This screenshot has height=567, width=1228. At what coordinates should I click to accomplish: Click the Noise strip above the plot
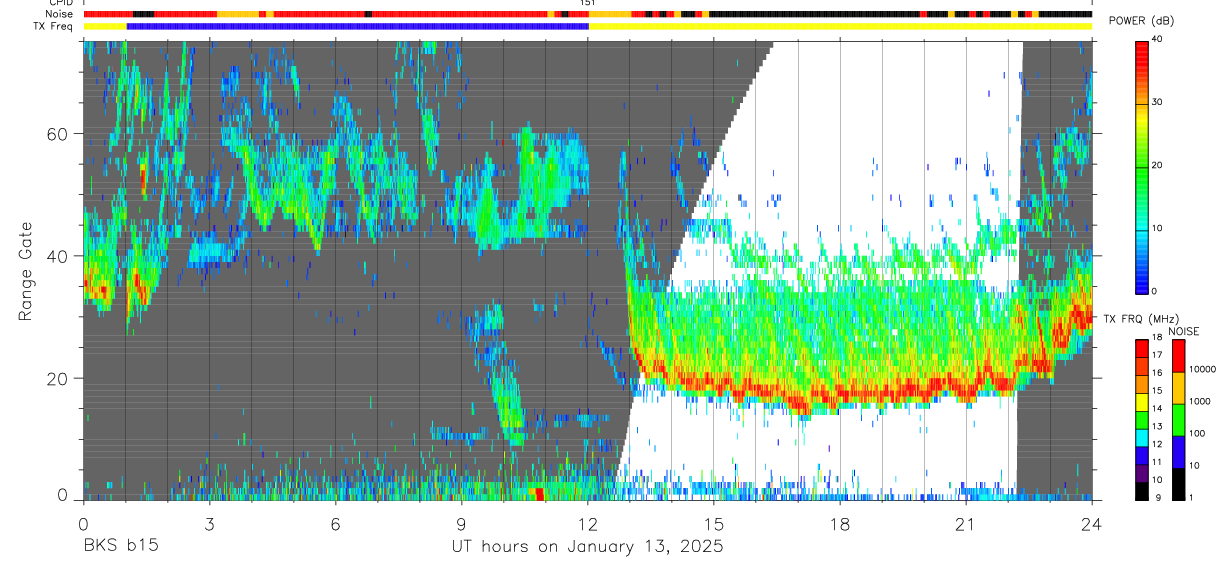coord(587,15)
